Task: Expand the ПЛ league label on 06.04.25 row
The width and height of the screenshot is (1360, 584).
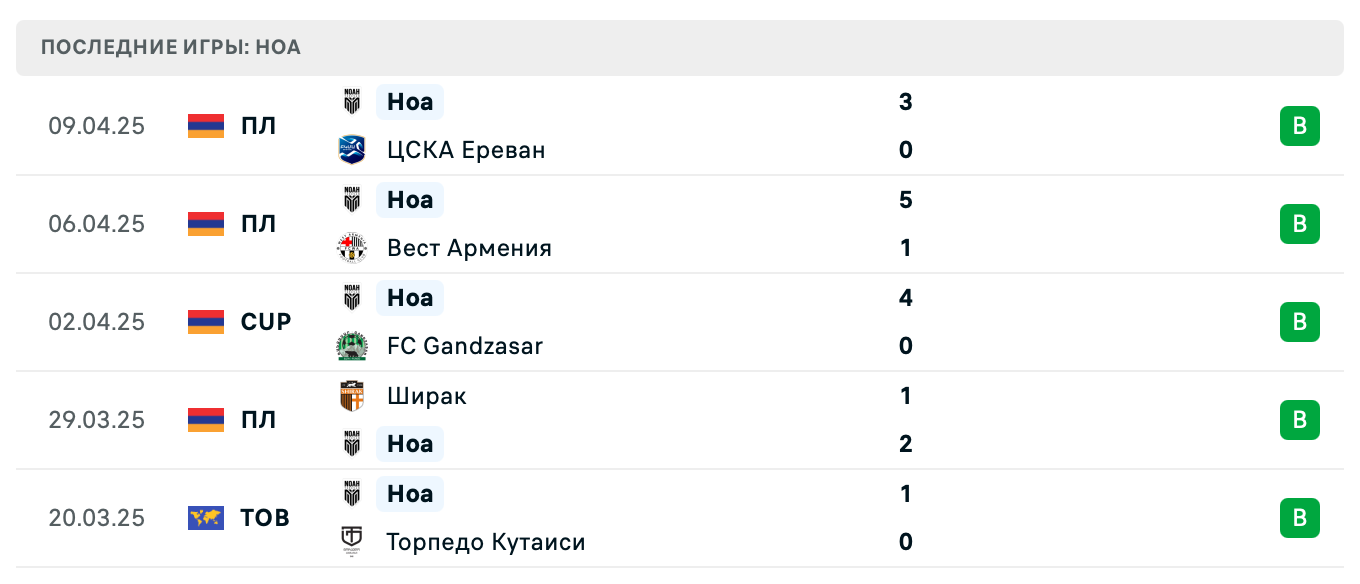Action: tap(260, 223)
